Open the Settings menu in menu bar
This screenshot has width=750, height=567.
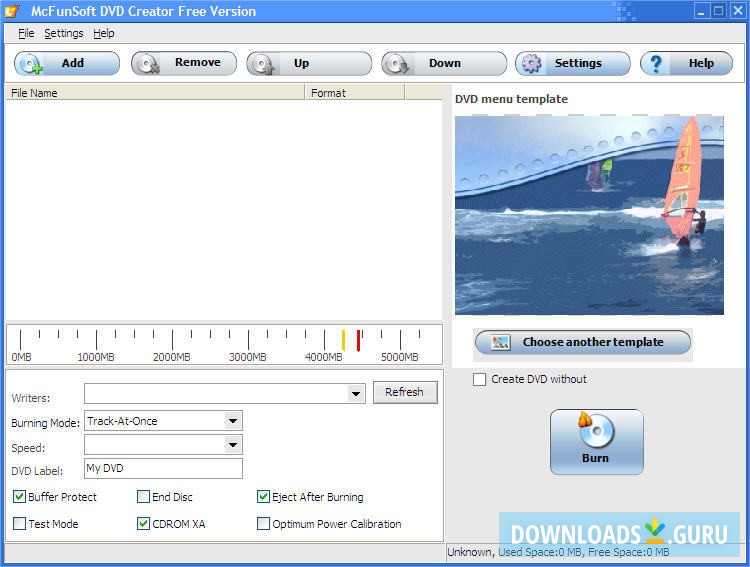pyautogui.click(x=64, y=33)
